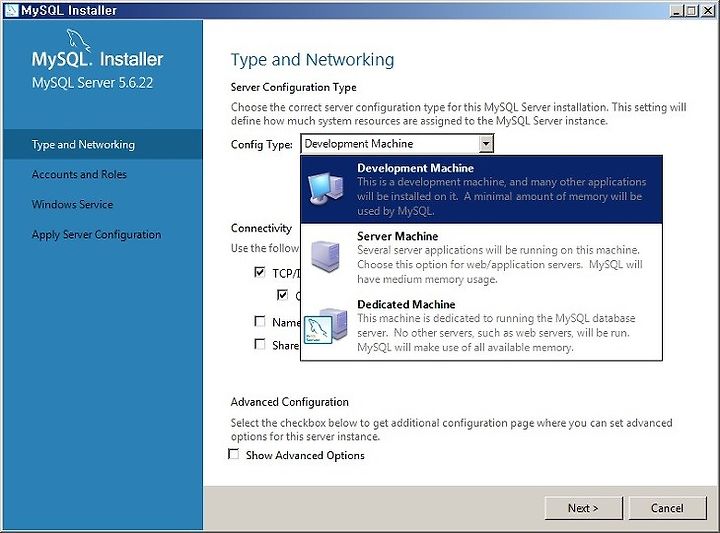Click the Server Configuration Type heading

[x=293, y=87]
